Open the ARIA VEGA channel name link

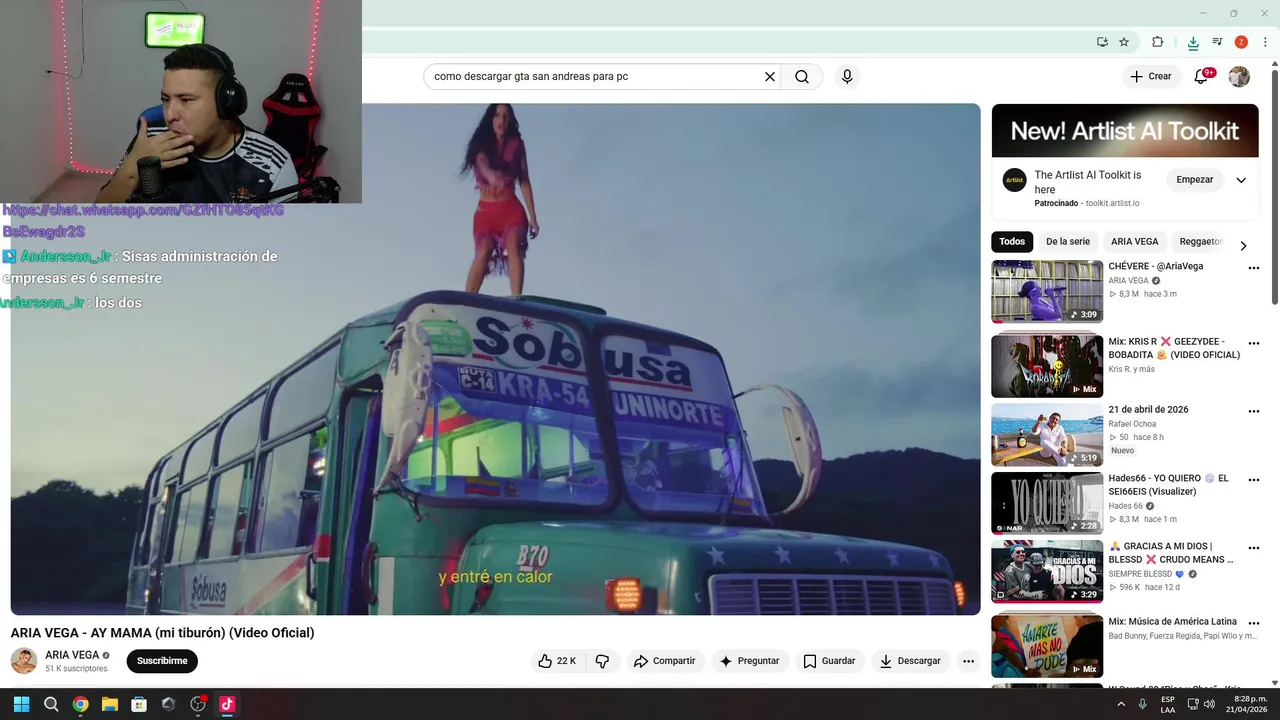pos(72,655)
